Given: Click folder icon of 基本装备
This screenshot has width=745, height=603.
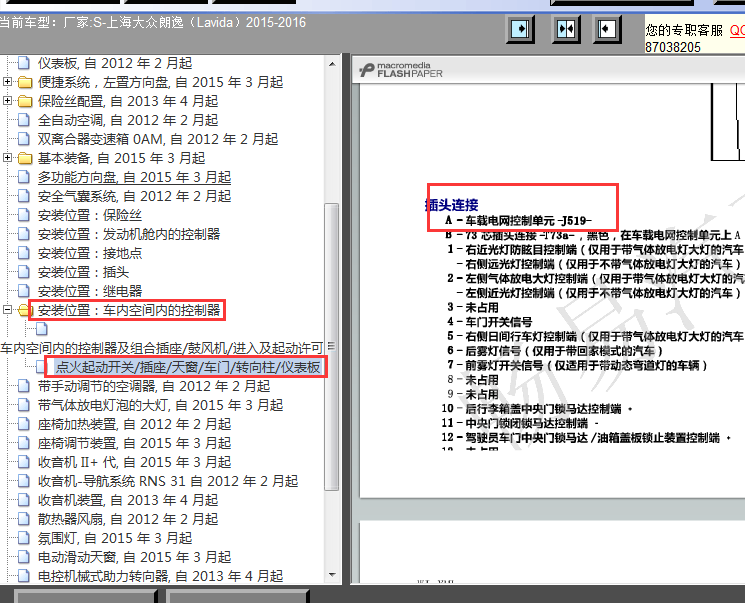Looking at the screenshot, I should [x=25, y=159].
